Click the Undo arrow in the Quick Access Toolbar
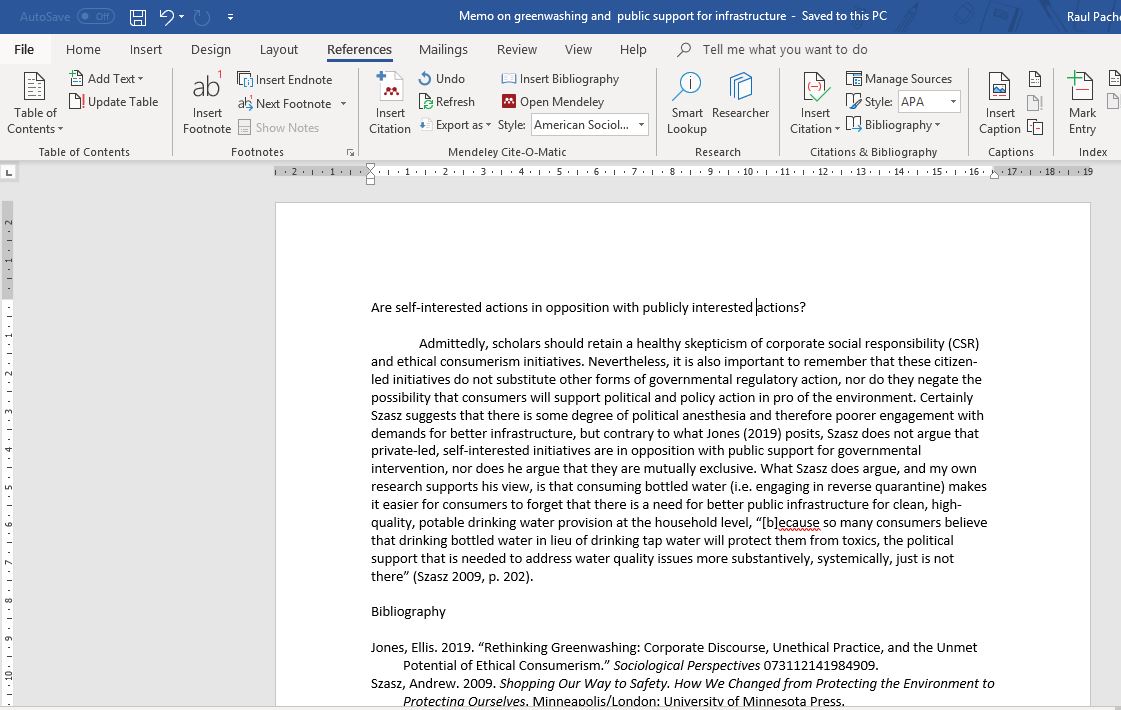The image size is (1121, 710). 166,16
